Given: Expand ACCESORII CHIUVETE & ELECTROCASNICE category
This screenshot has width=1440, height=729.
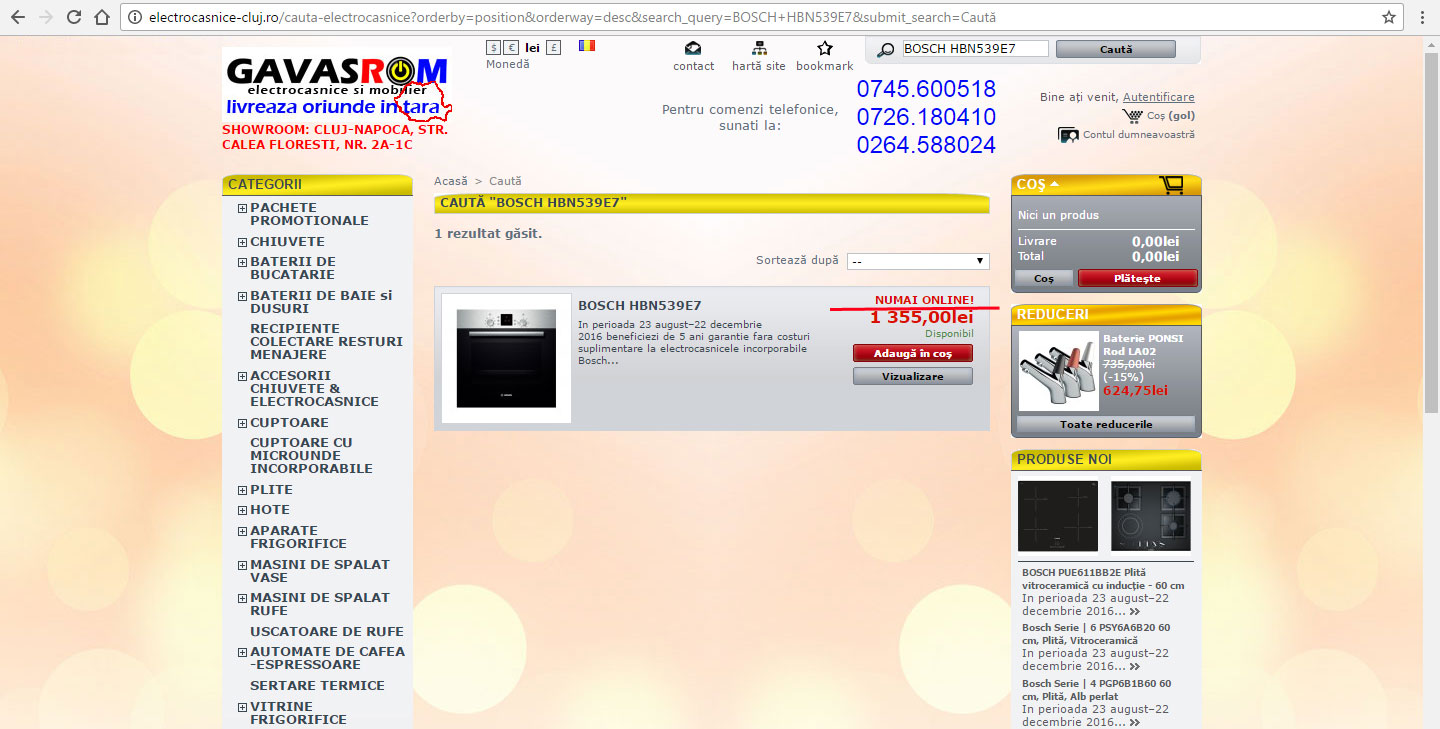Looking at the screenshot, I should click(x=242, y=377).
